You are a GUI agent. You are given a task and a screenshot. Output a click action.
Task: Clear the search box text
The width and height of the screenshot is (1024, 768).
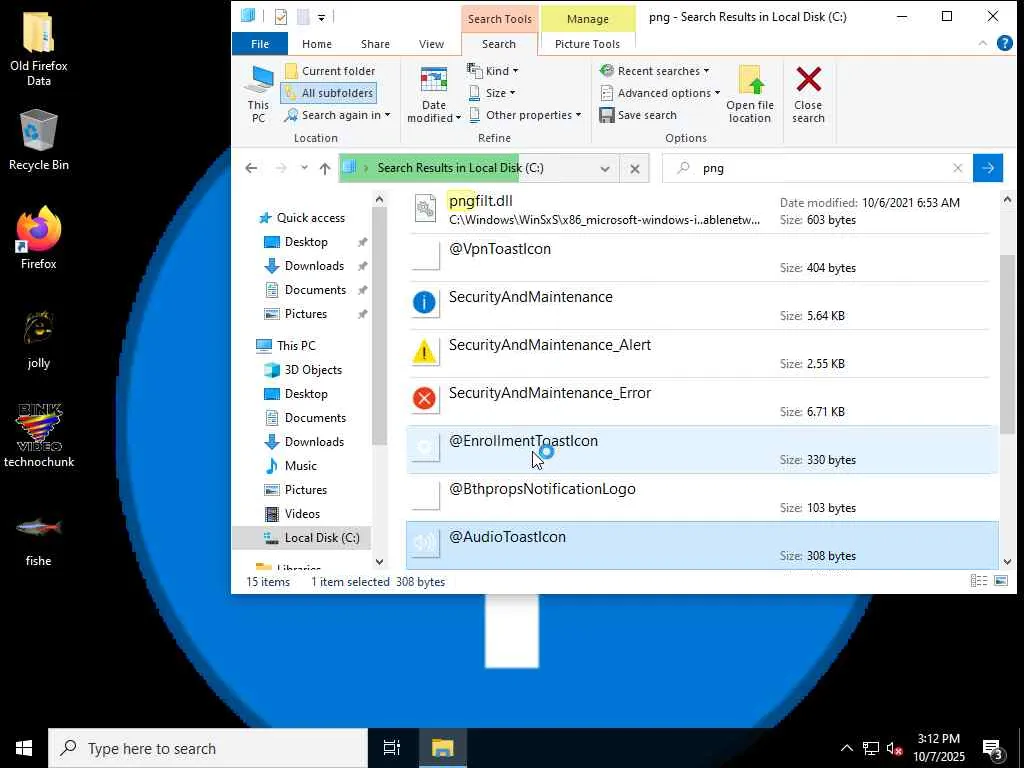957,168
